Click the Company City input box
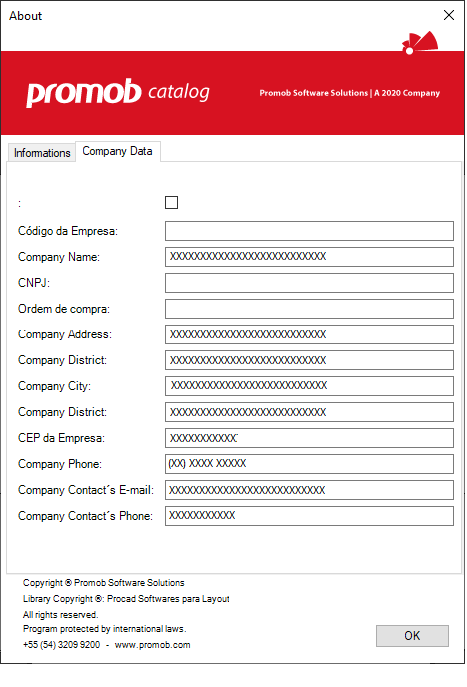 click(x=309, y=386)
